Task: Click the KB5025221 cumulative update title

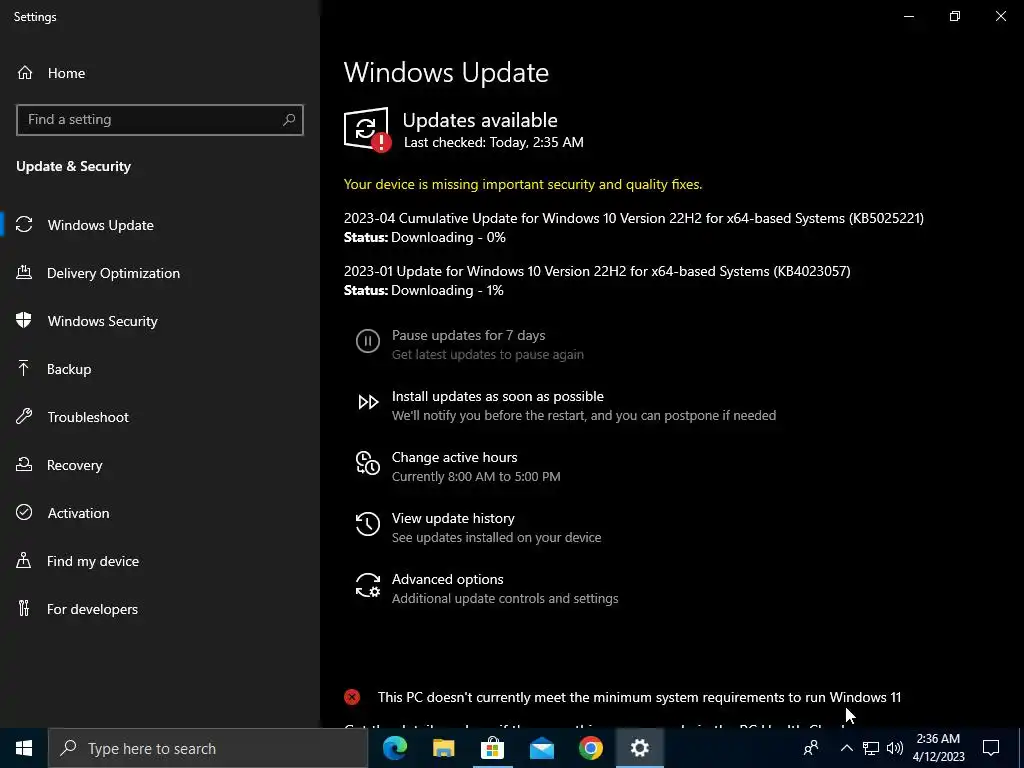Action: 633,218
